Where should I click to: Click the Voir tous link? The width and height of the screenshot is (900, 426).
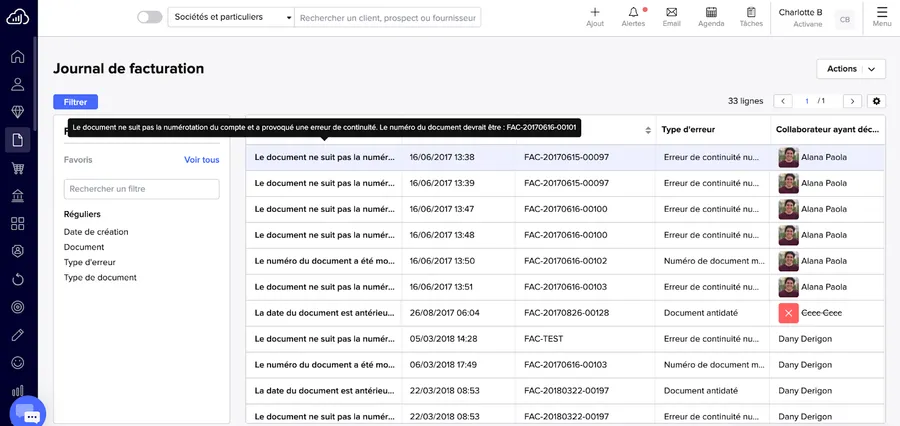tap(201, 160)
